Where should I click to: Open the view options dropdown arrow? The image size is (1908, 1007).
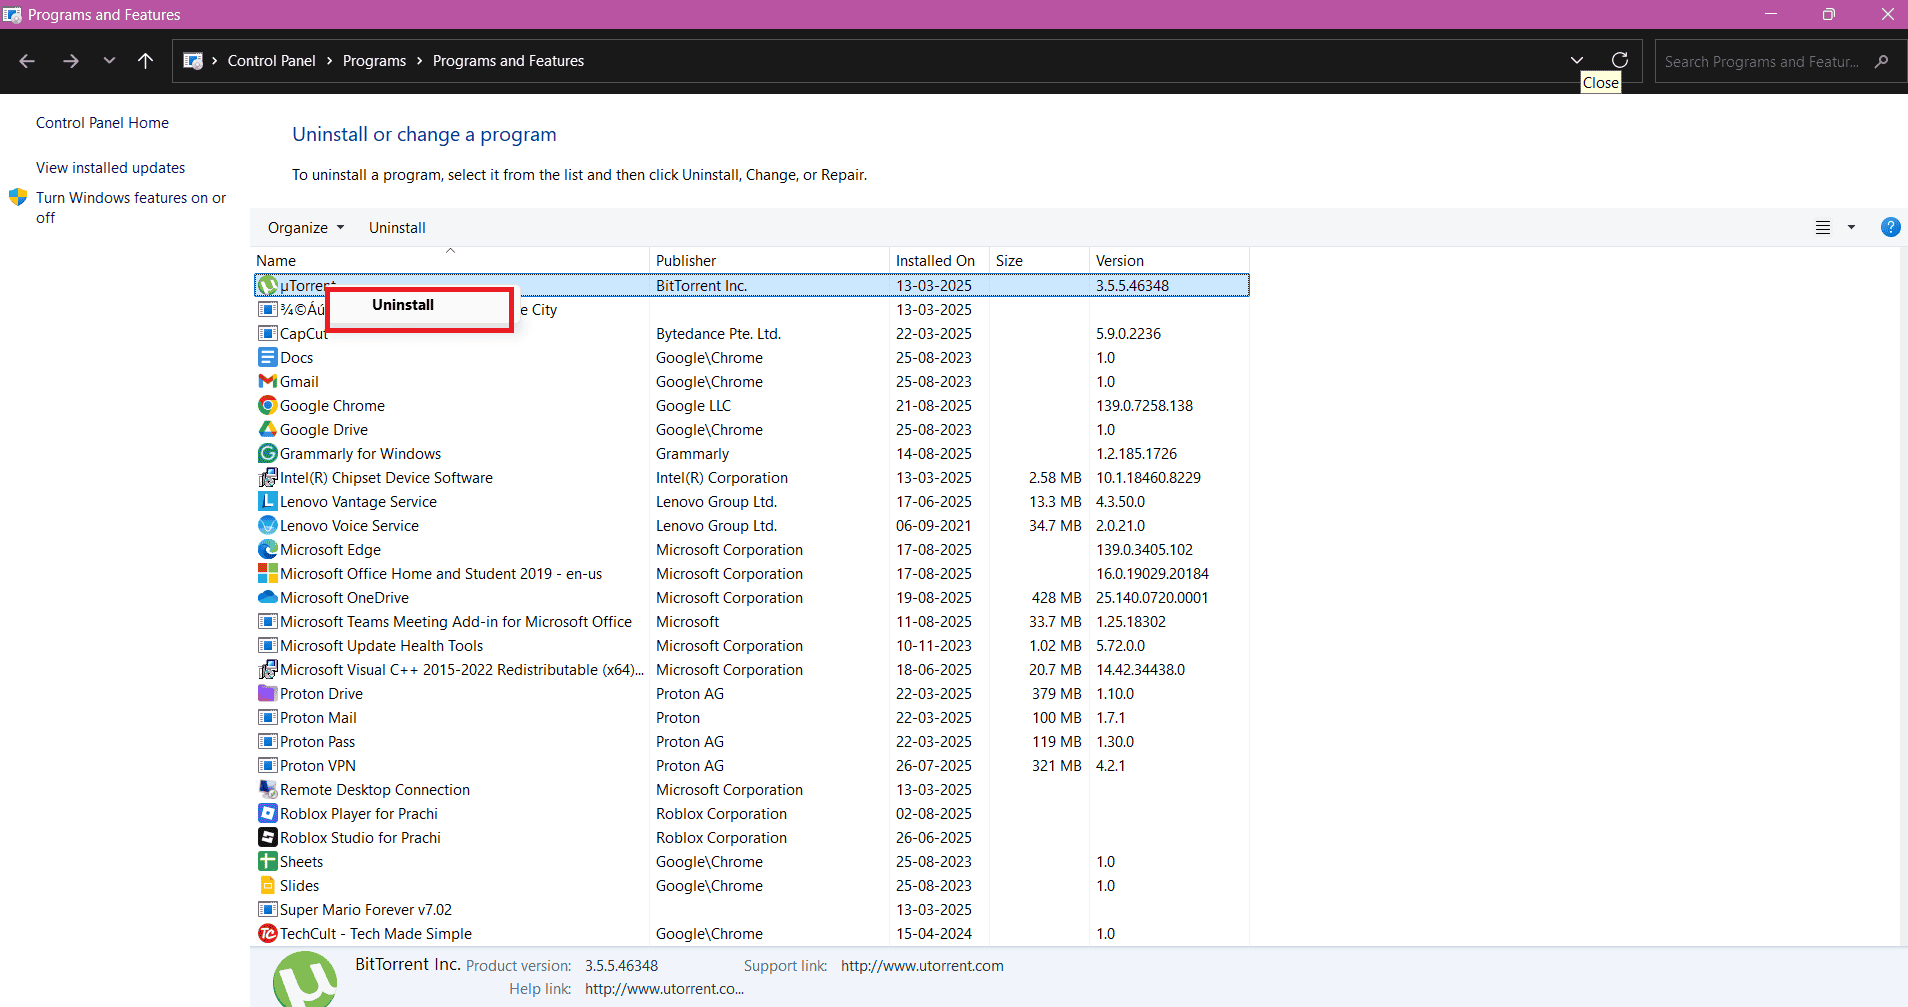tap(1851, 228)
